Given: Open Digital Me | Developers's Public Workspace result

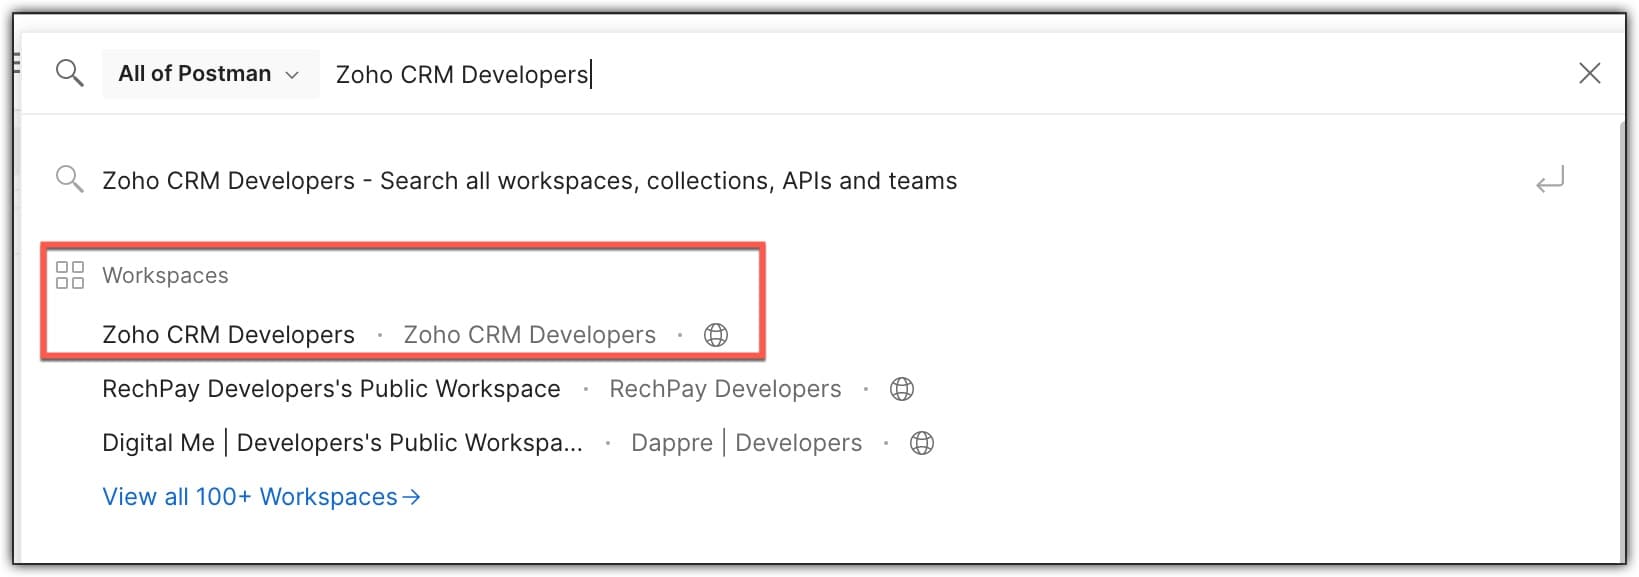Looking at the screenshot, I should tap(342, 443).
